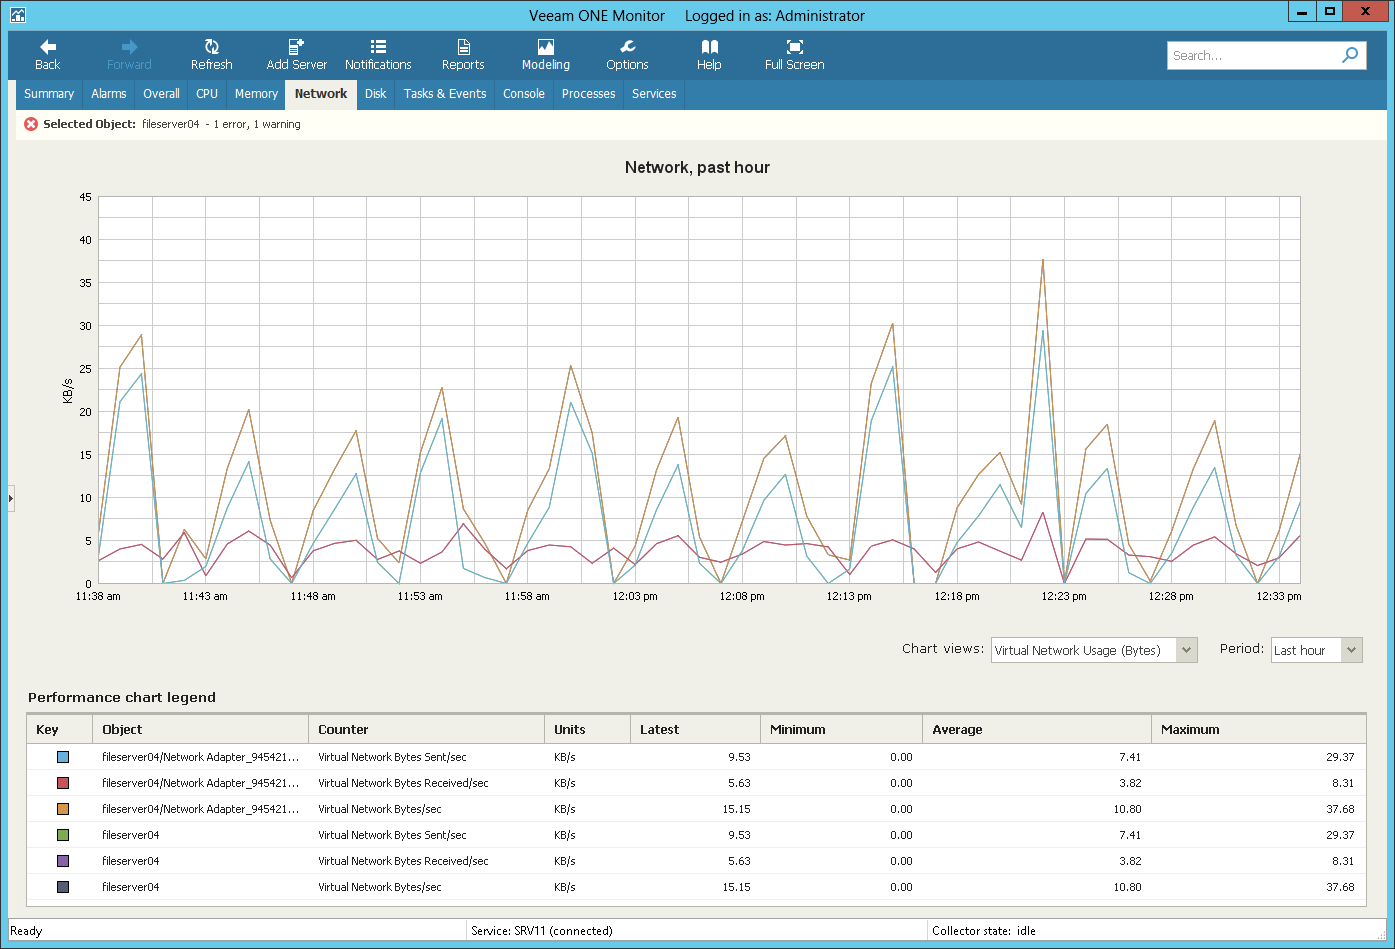Sort by the Minimum column header
The image size is (1395, 949).
click(x=841, y=729)
